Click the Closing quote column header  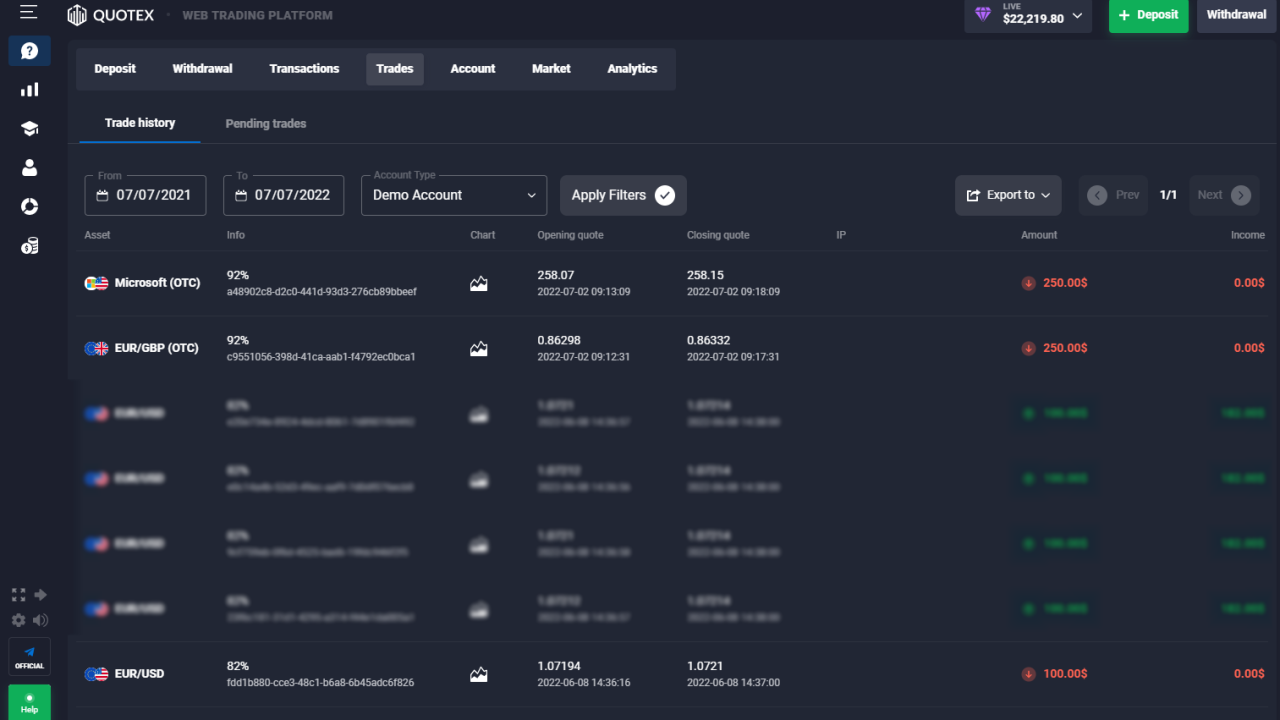[718, 235]
